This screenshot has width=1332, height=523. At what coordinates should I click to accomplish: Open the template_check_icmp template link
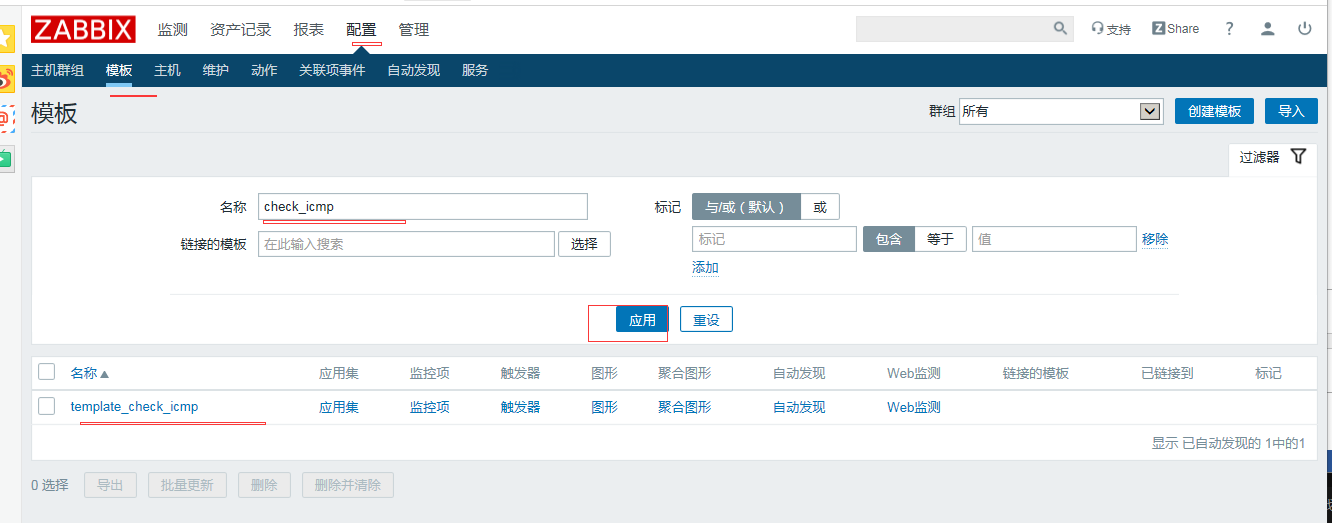tap(134, 407)
